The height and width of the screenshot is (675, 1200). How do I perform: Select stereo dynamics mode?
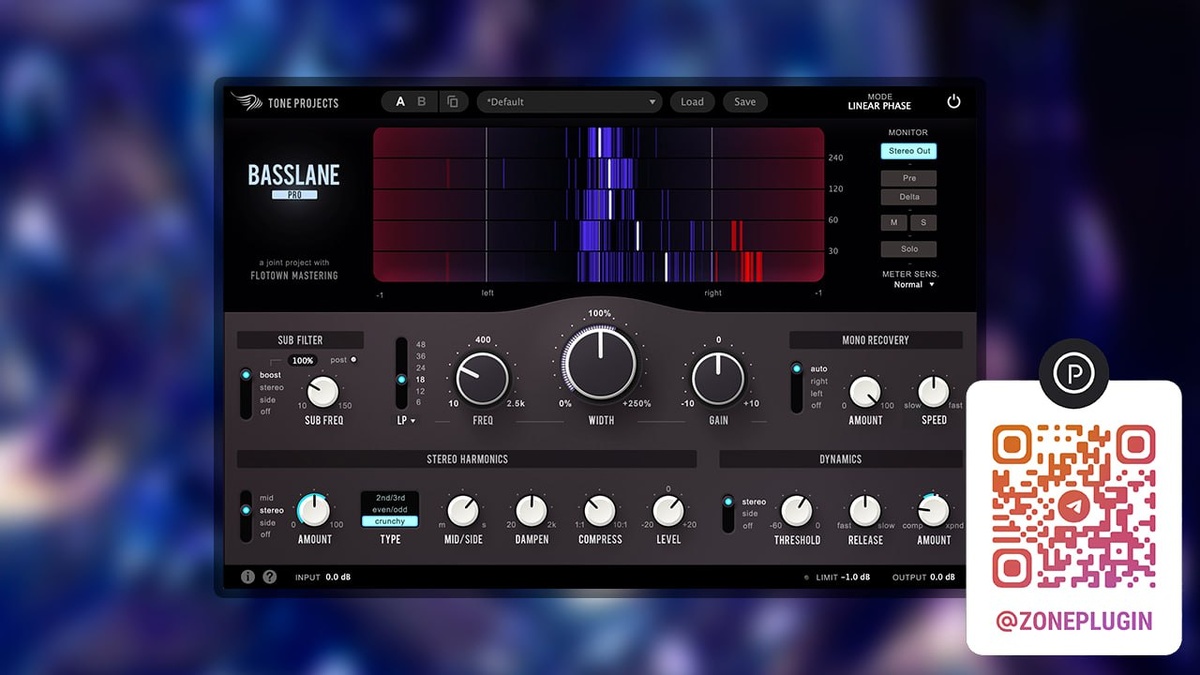[x=754, y=502]
